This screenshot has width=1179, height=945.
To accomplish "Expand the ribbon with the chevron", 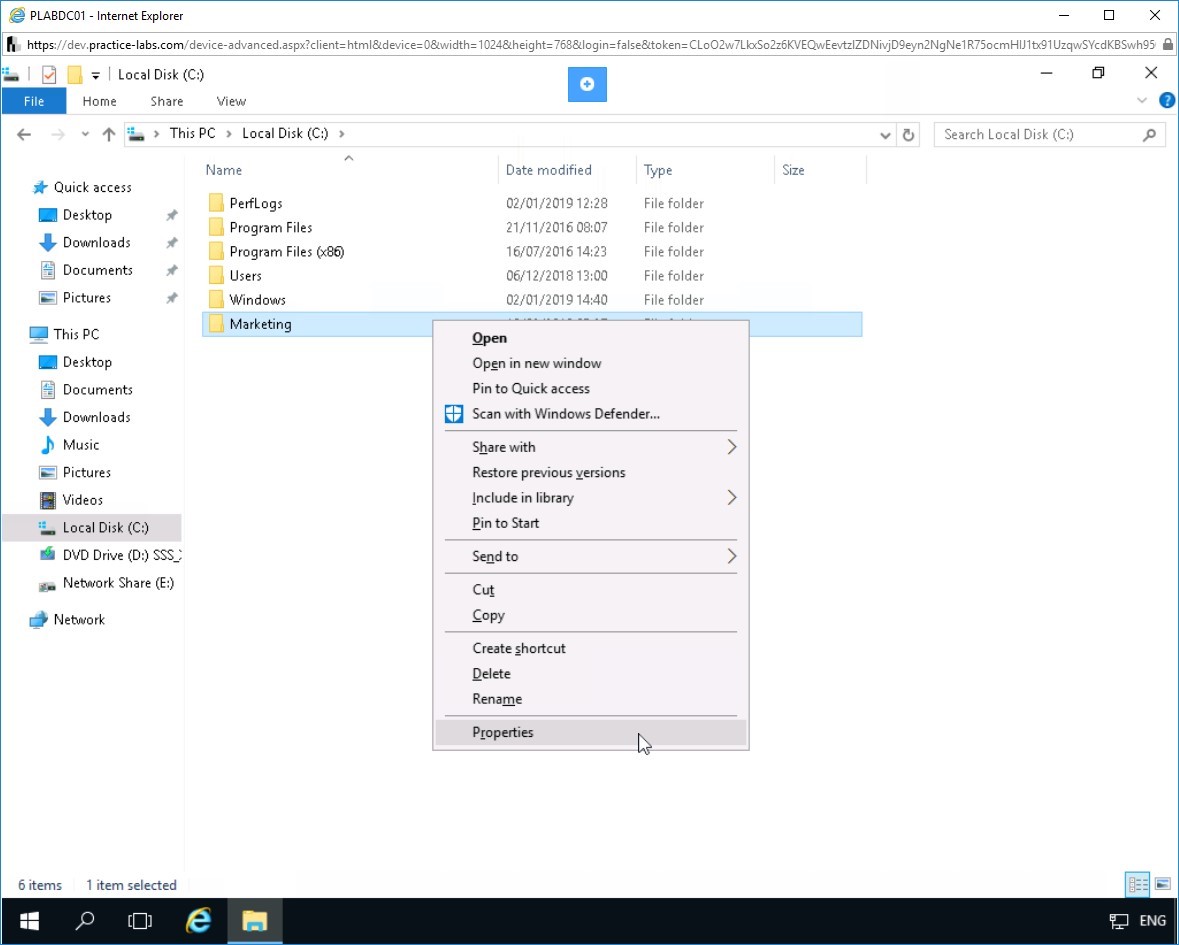I will click(1141, 101).
